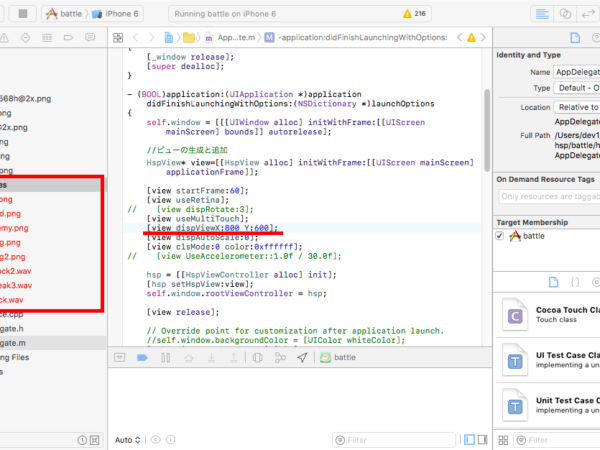Switch to the Assistant editor
This screenshot has height=450, width=600.
[565, 14]
